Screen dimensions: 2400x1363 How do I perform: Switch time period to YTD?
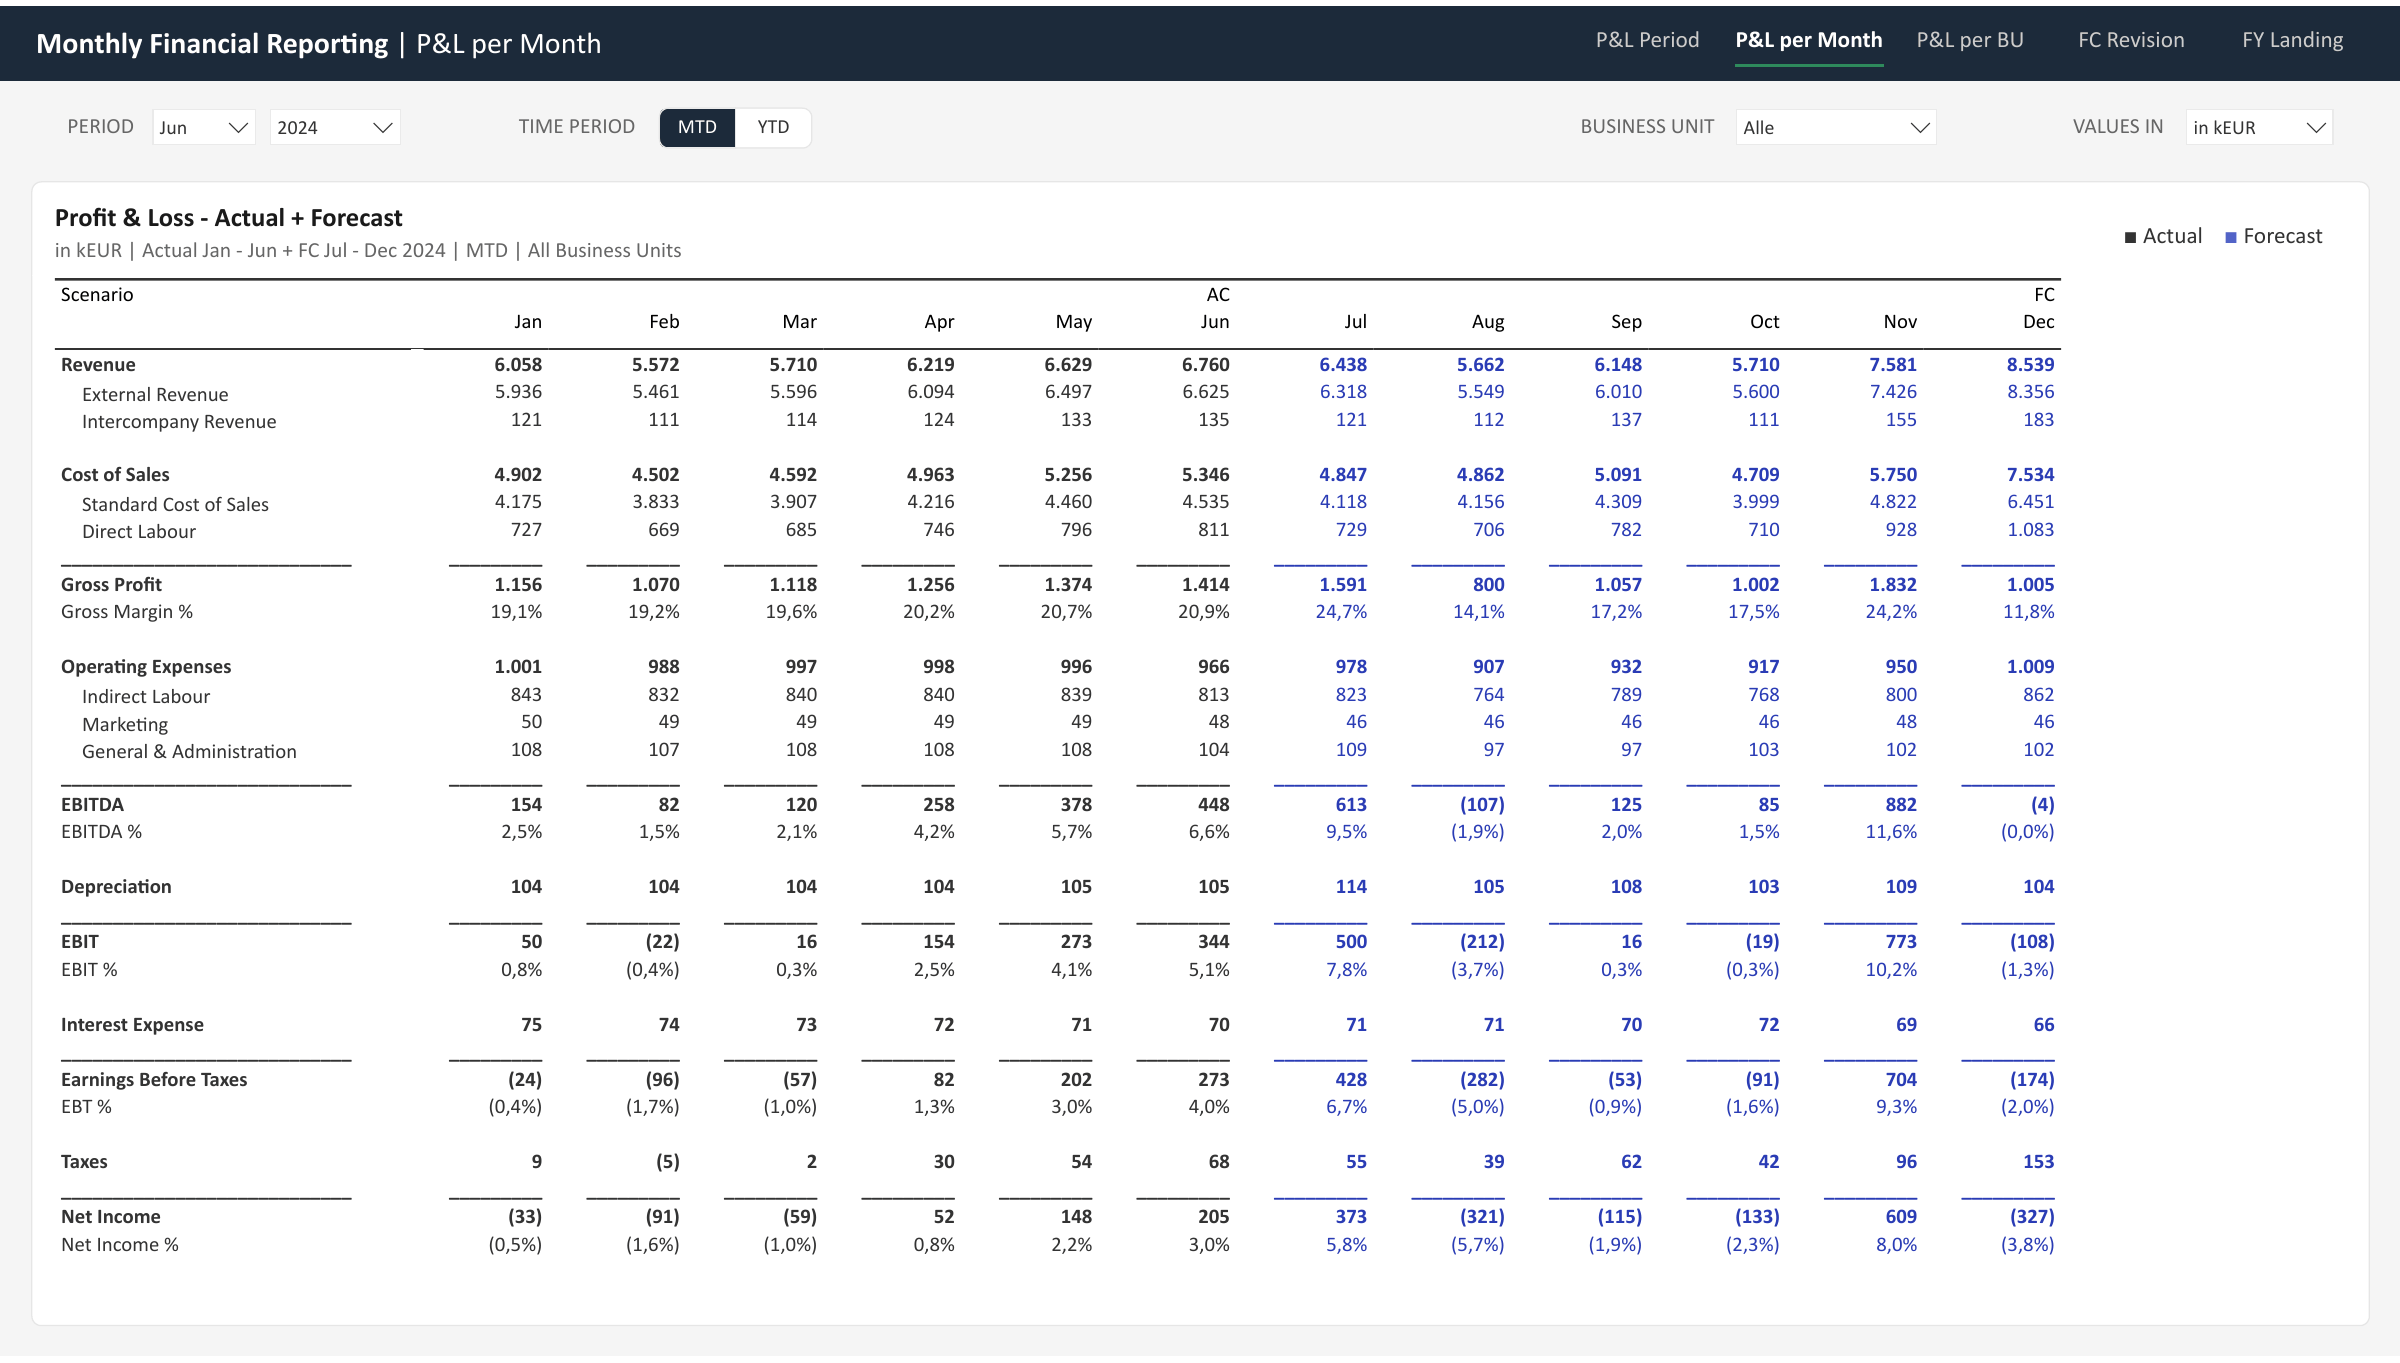click(x=773, y=127)
